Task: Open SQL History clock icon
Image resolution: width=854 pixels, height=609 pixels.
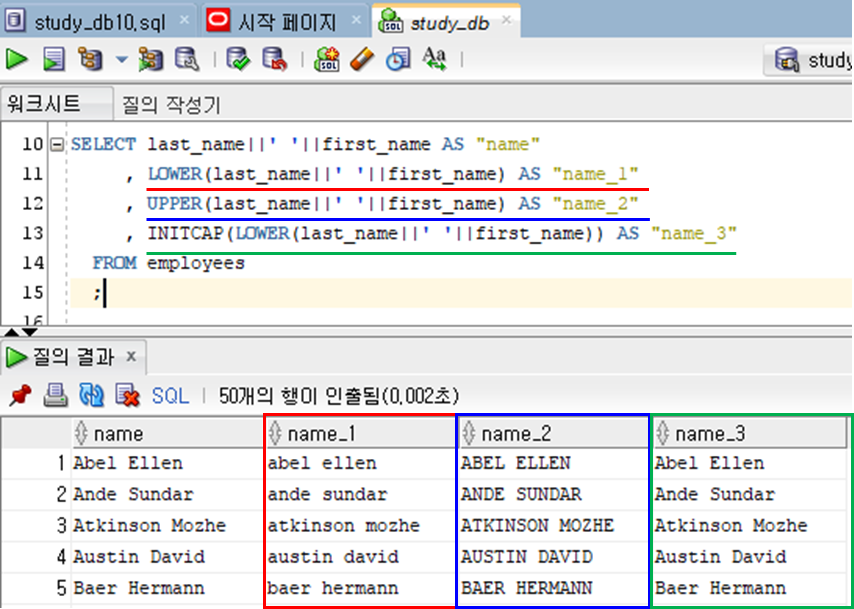Action: tap(398, 59)
